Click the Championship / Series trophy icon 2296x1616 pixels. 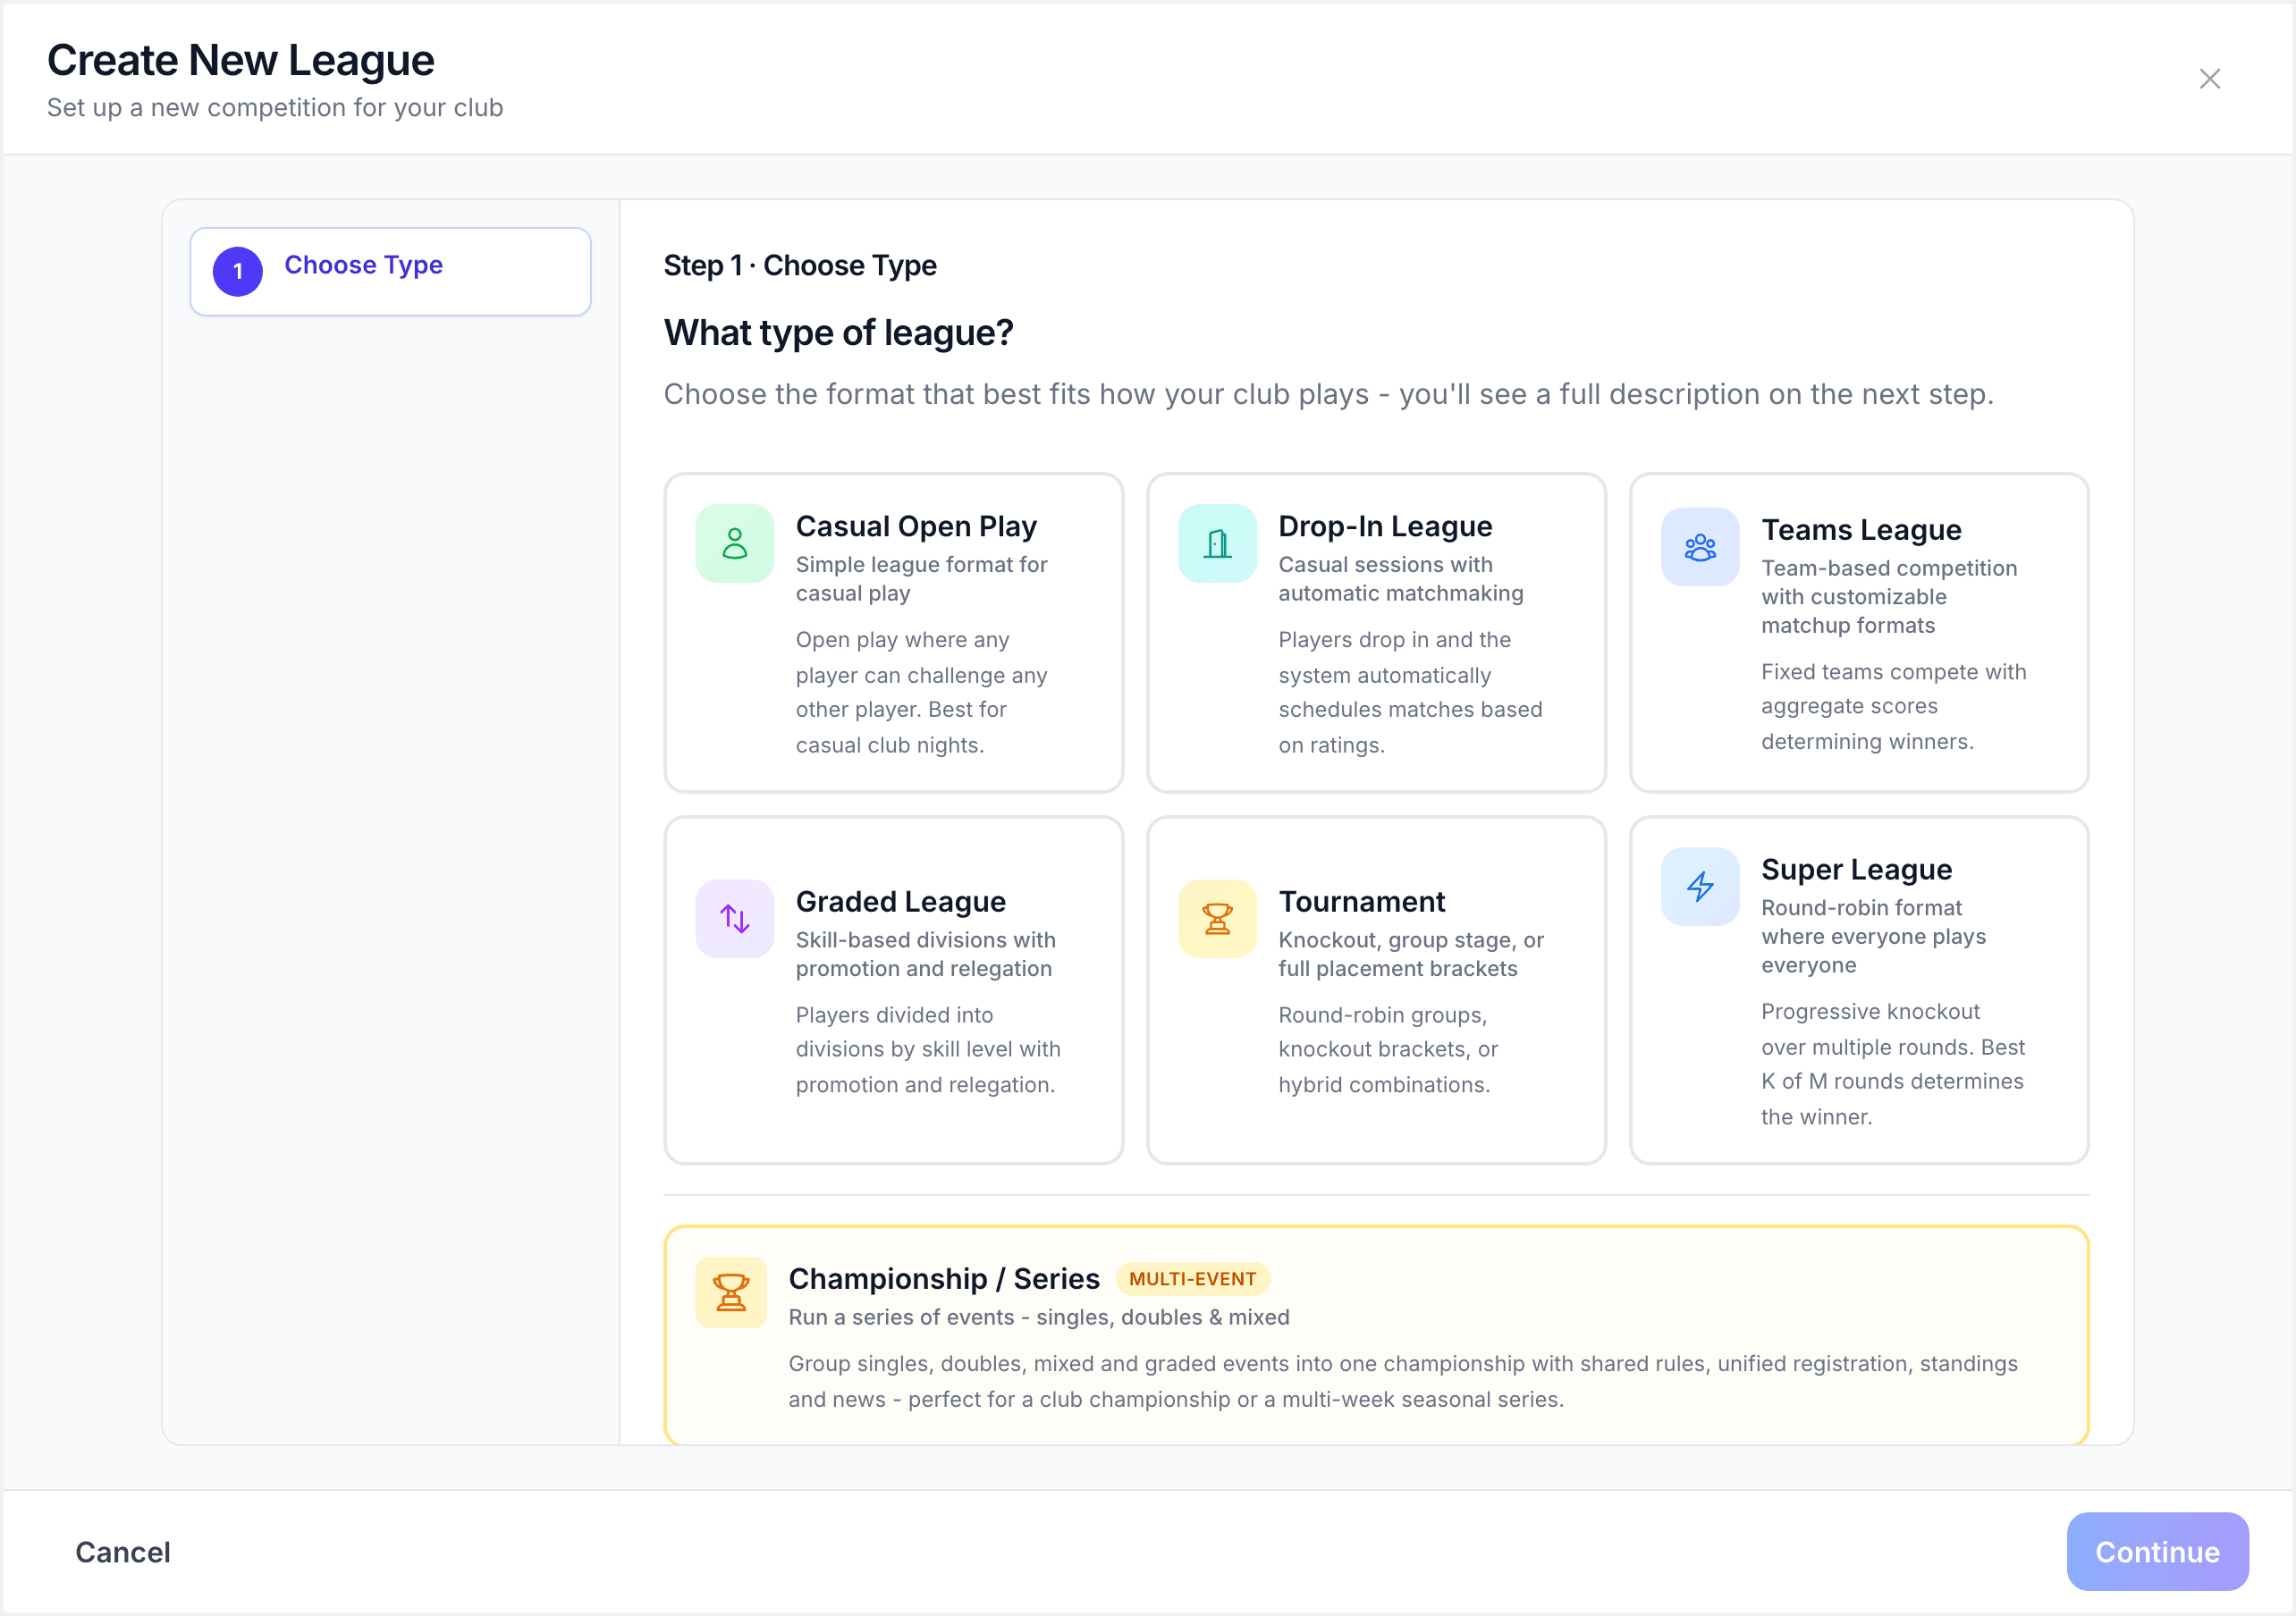click(731, 1292)
